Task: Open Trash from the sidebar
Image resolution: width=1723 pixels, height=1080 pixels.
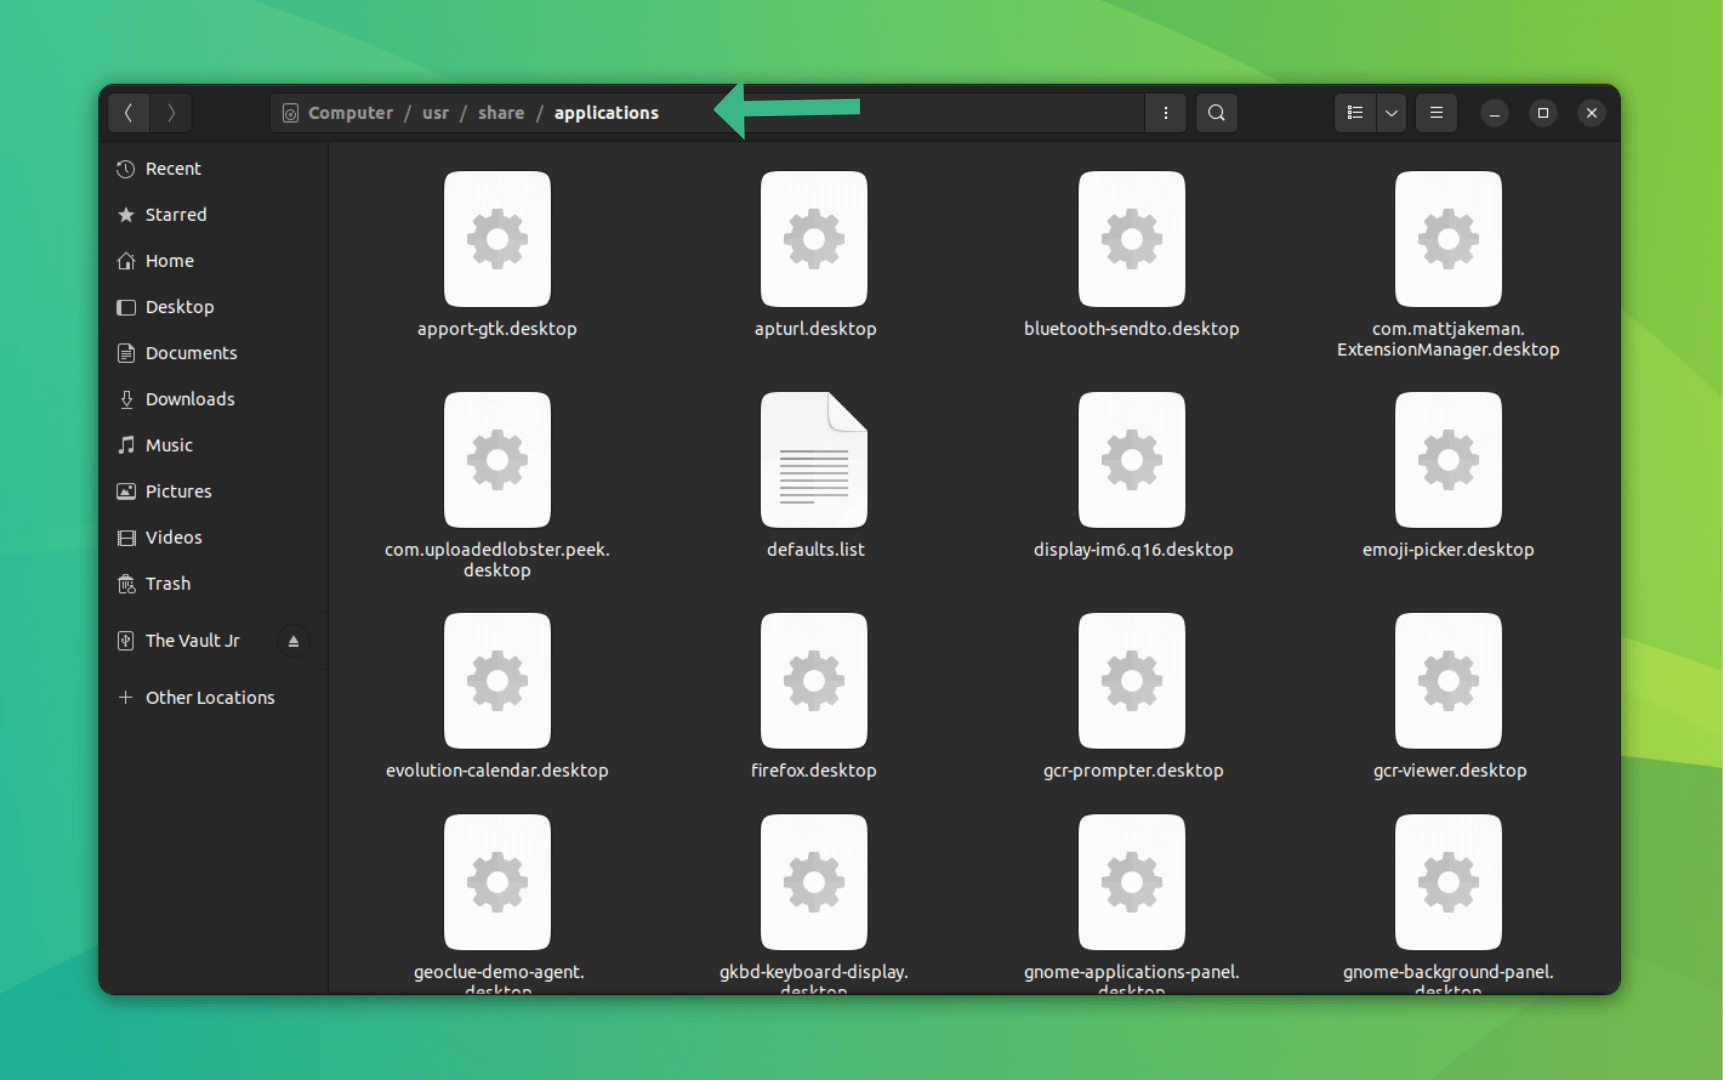Action: 168,583
